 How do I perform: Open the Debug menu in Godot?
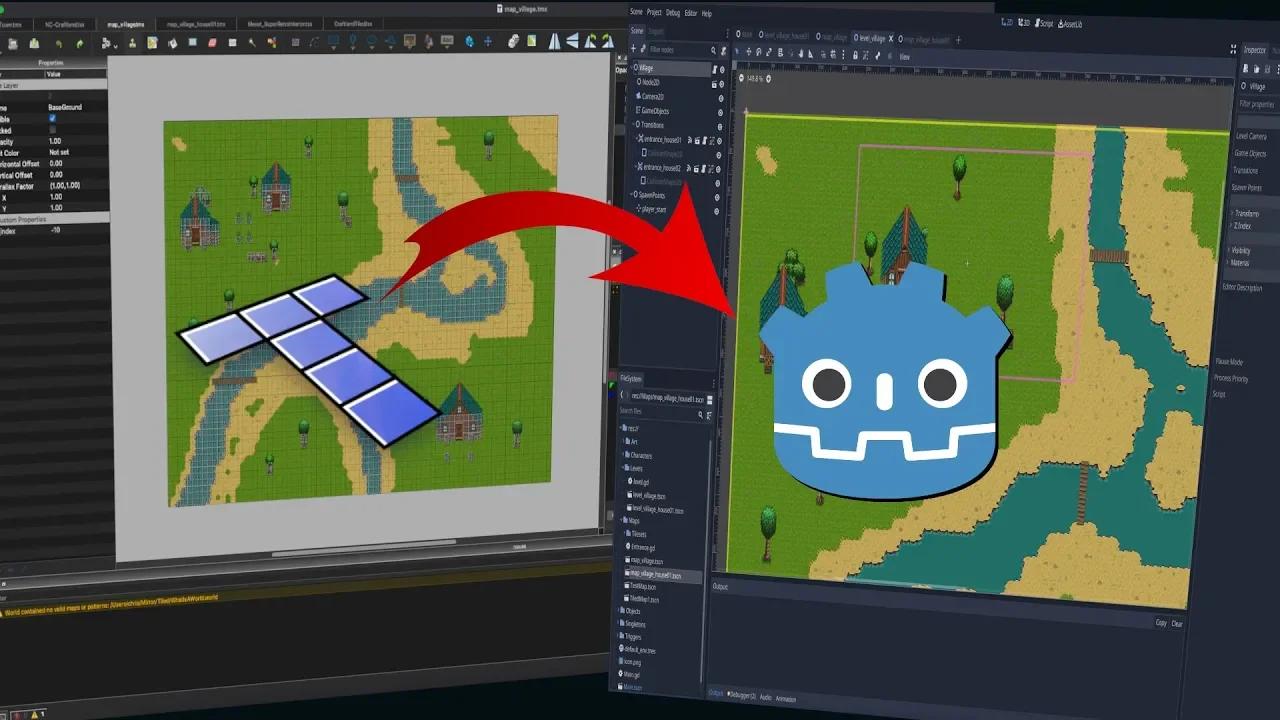pos(672,13)
